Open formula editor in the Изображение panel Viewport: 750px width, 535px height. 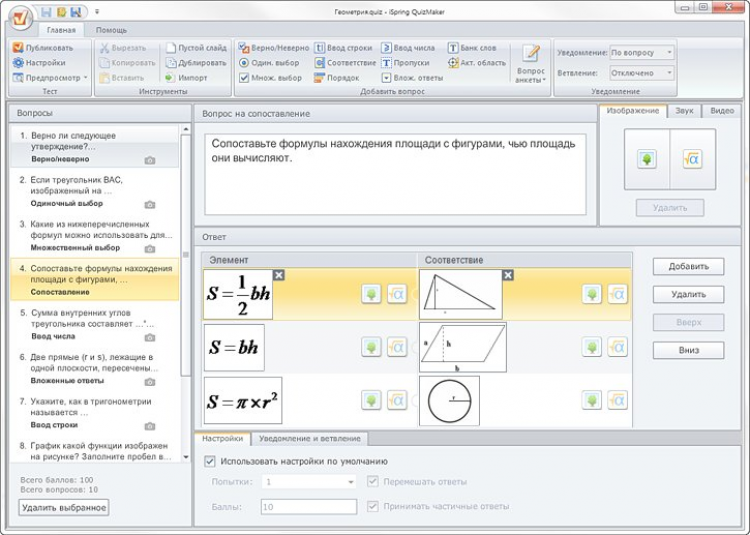click(x=692, y=159)
